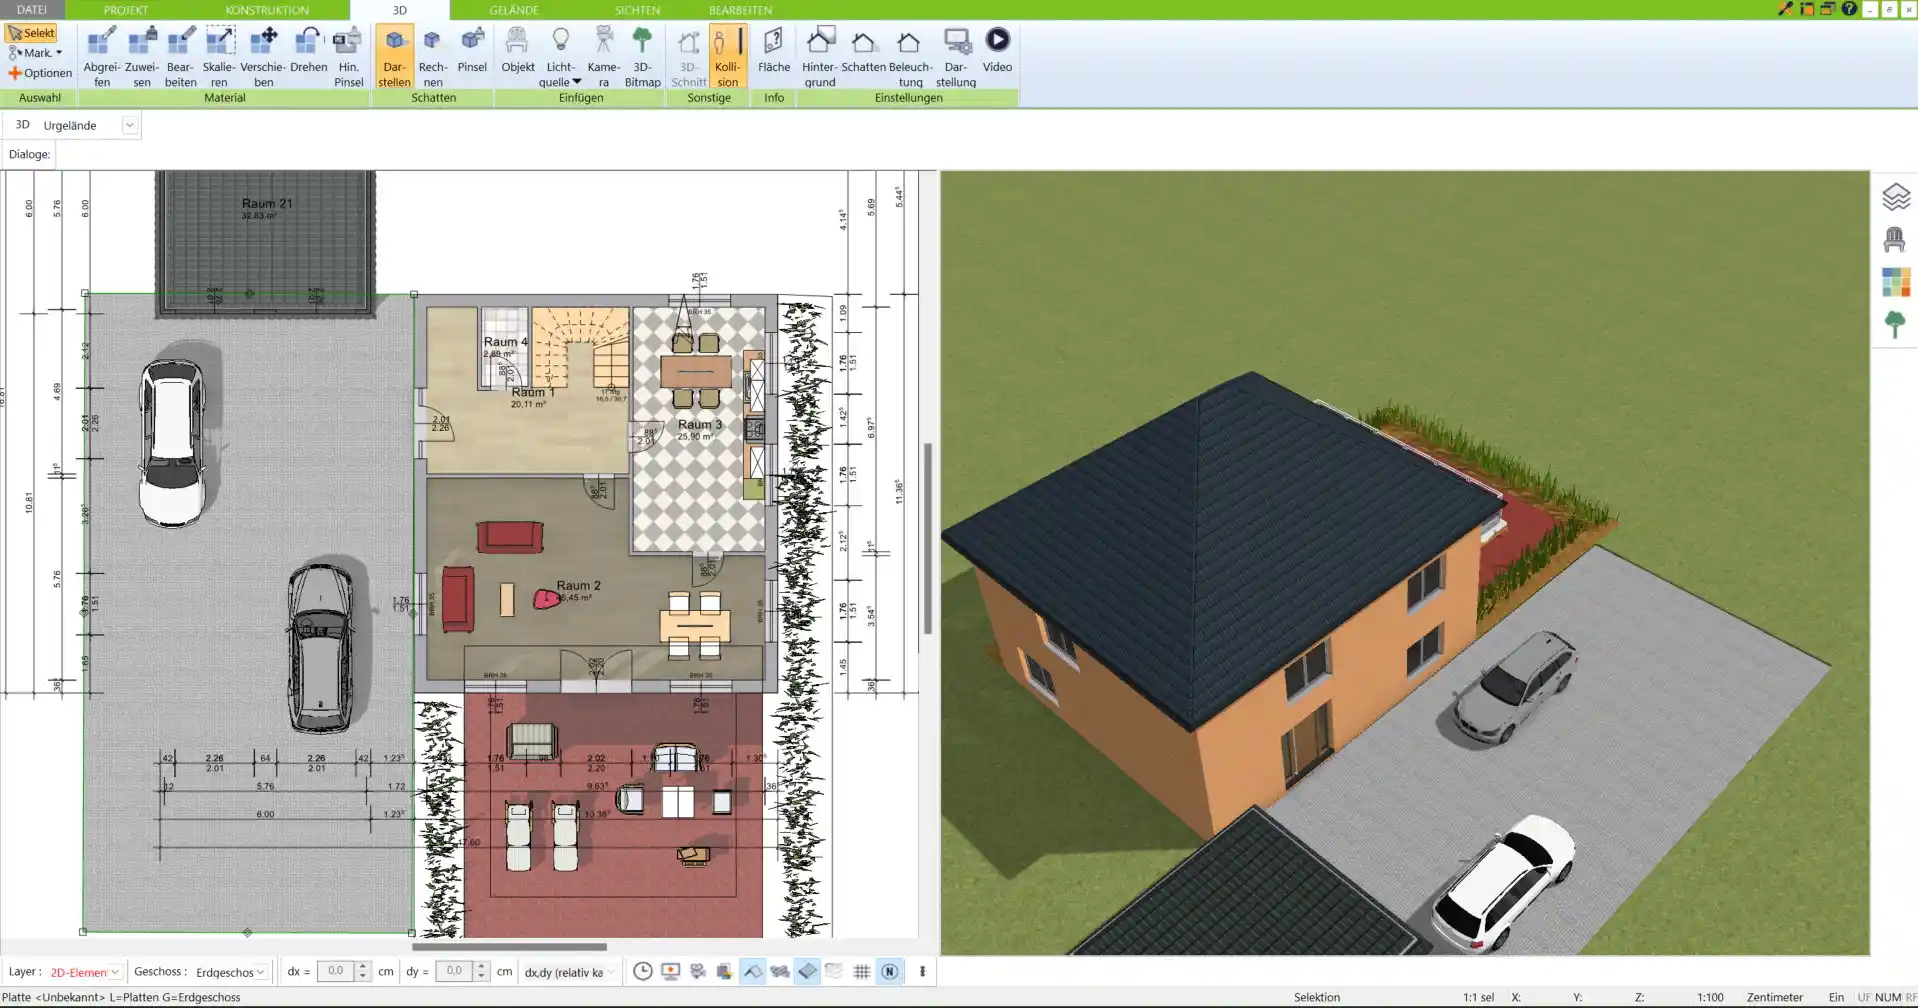The image size is (1918, 1008).
Task: Toggle the grid display in bottom toolbar
Action: [x=861, y=971]
